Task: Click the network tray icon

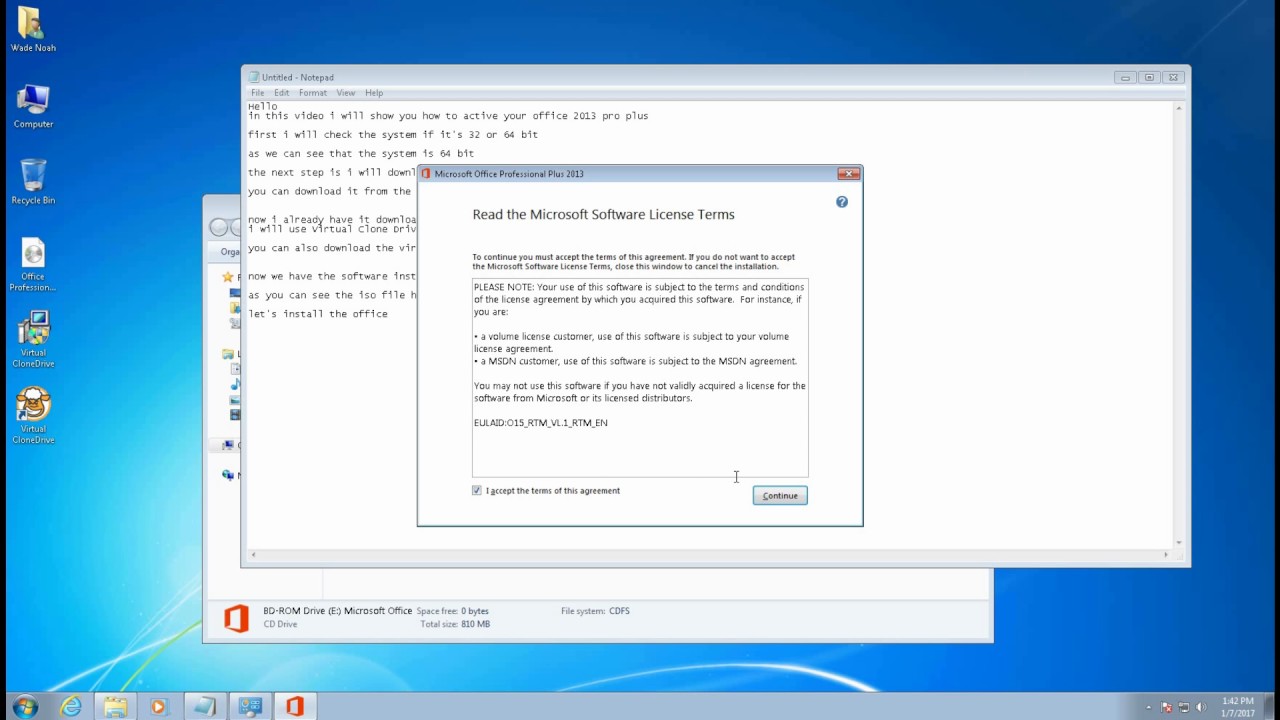Action: point(1184,707)
